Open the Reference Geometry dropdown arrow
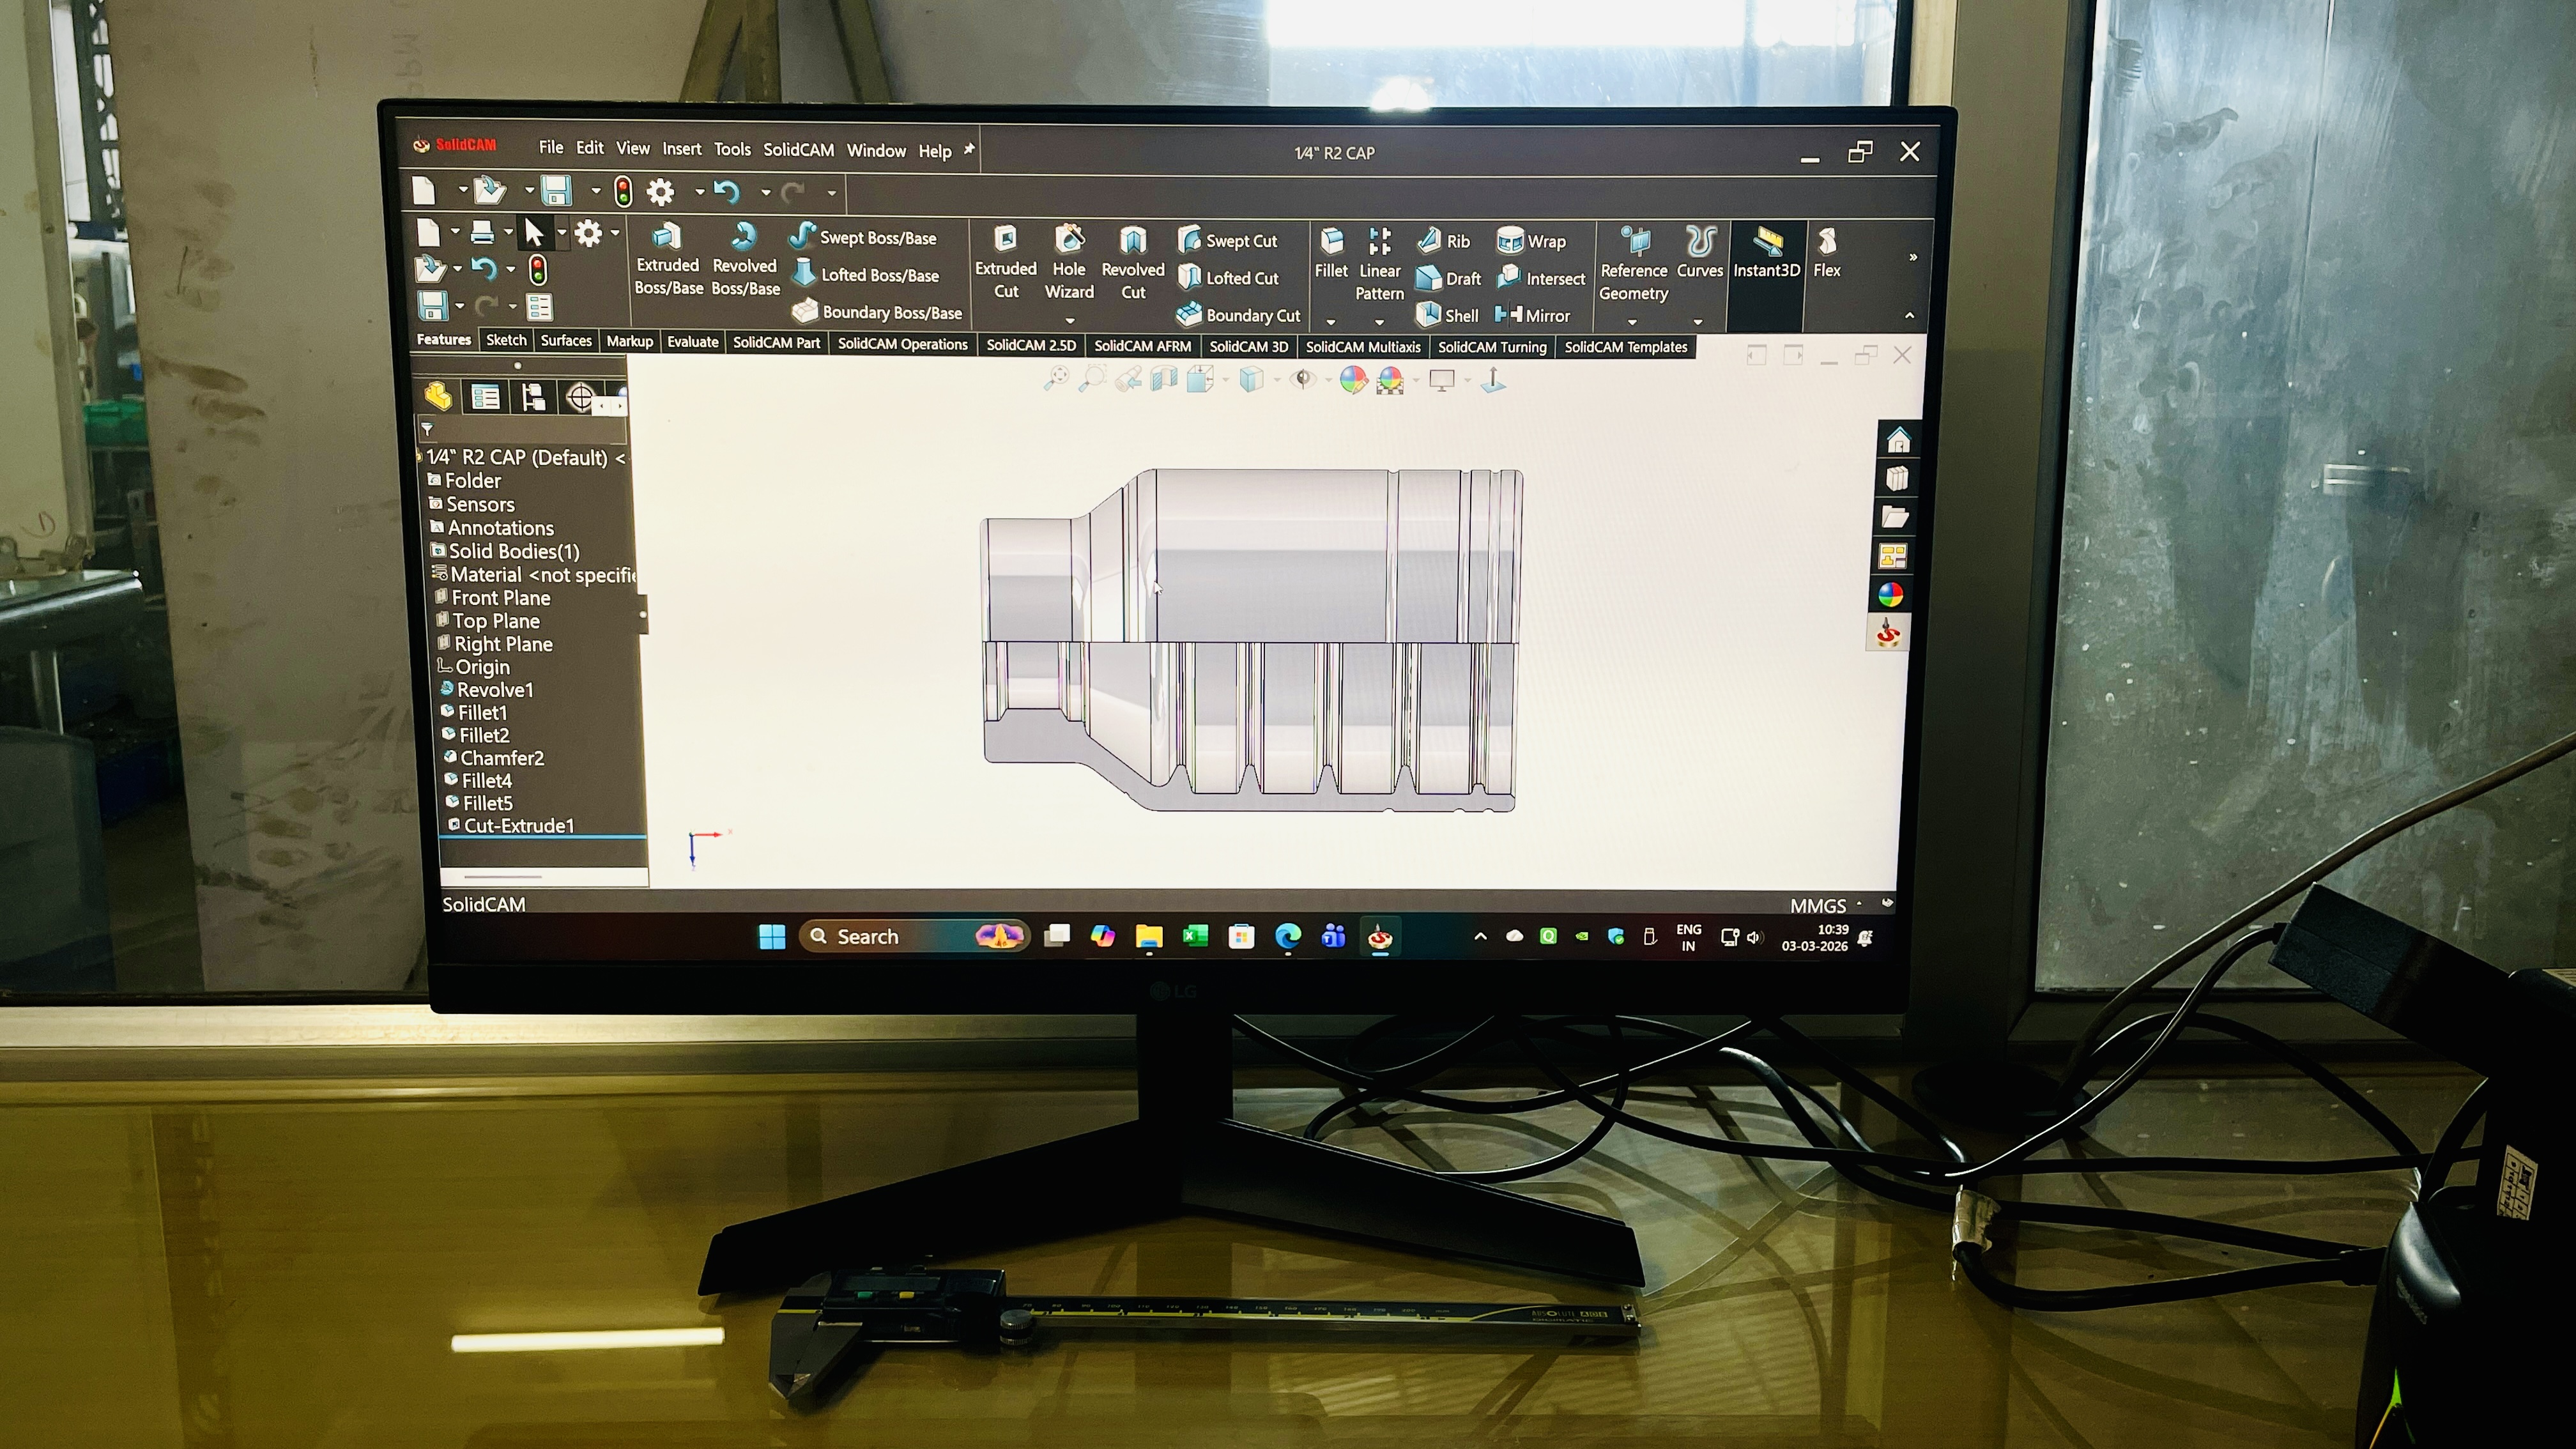 [x=1632, y=322]
